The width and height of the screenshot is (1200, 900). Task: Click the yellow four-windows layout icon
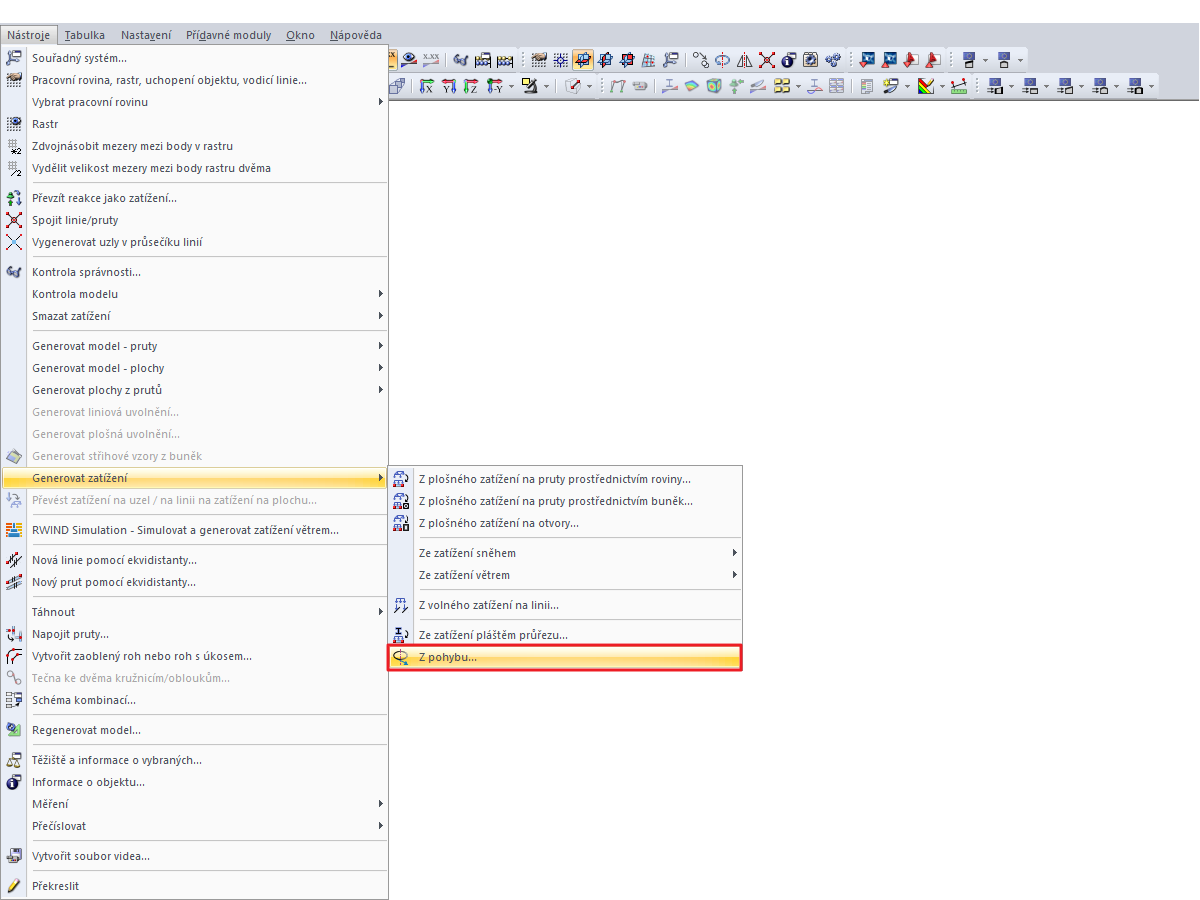(782, 87)
